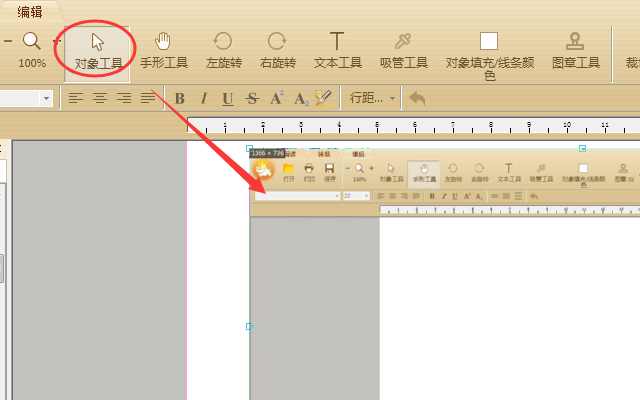
Task: Center-align the text
Action: coord(100,98)
